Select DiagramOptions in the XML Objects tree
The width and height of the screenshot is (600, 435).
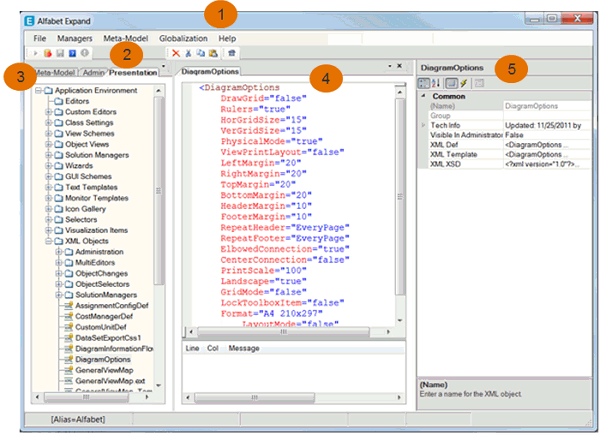click(102, 357)
